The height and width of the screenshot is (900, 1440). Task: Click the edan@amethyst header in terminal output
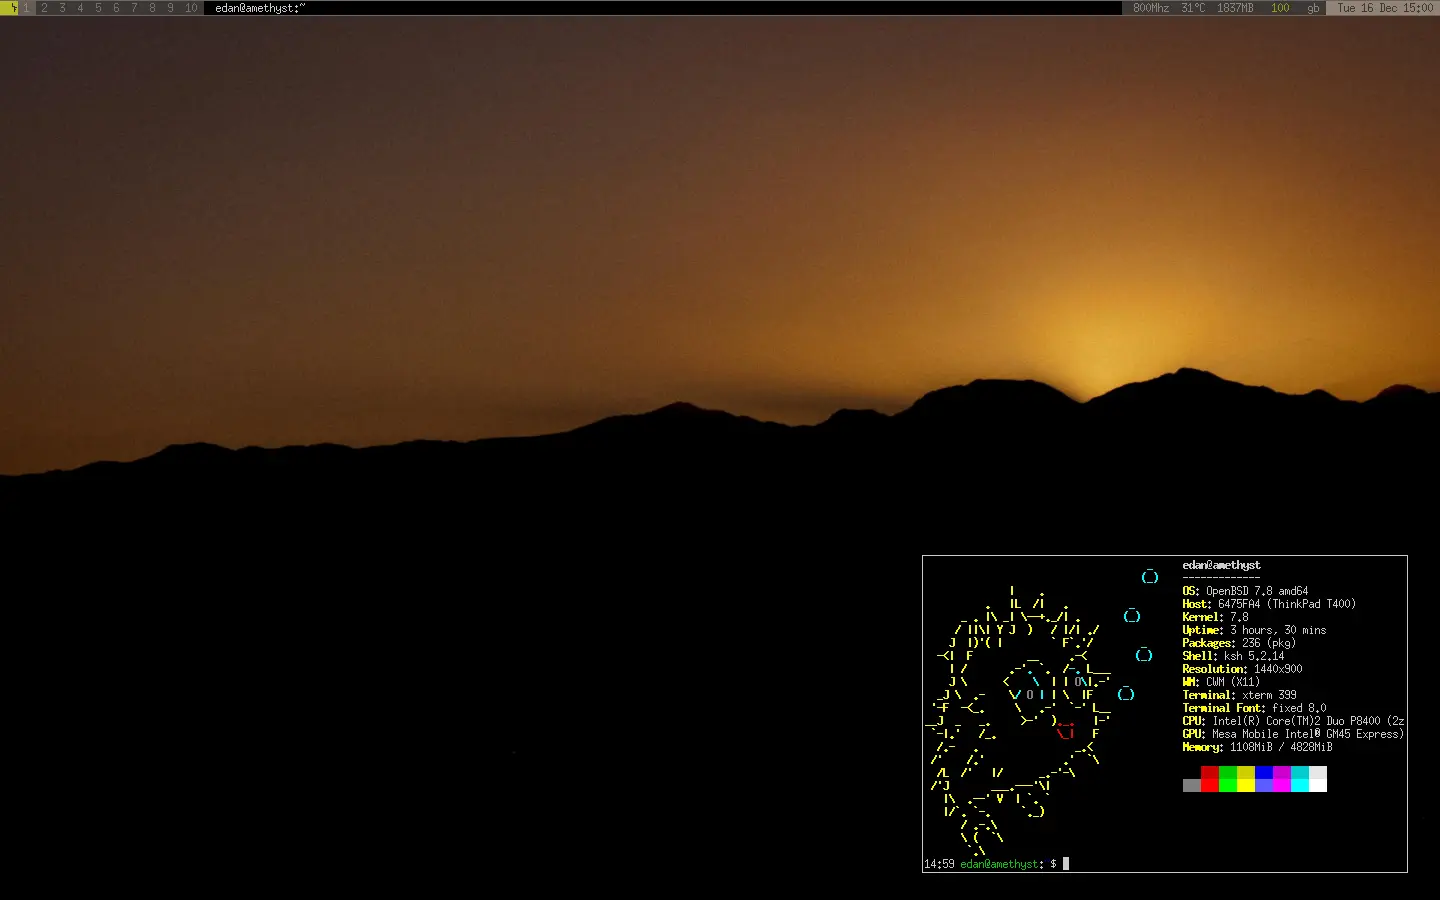tap(1221, 565)
